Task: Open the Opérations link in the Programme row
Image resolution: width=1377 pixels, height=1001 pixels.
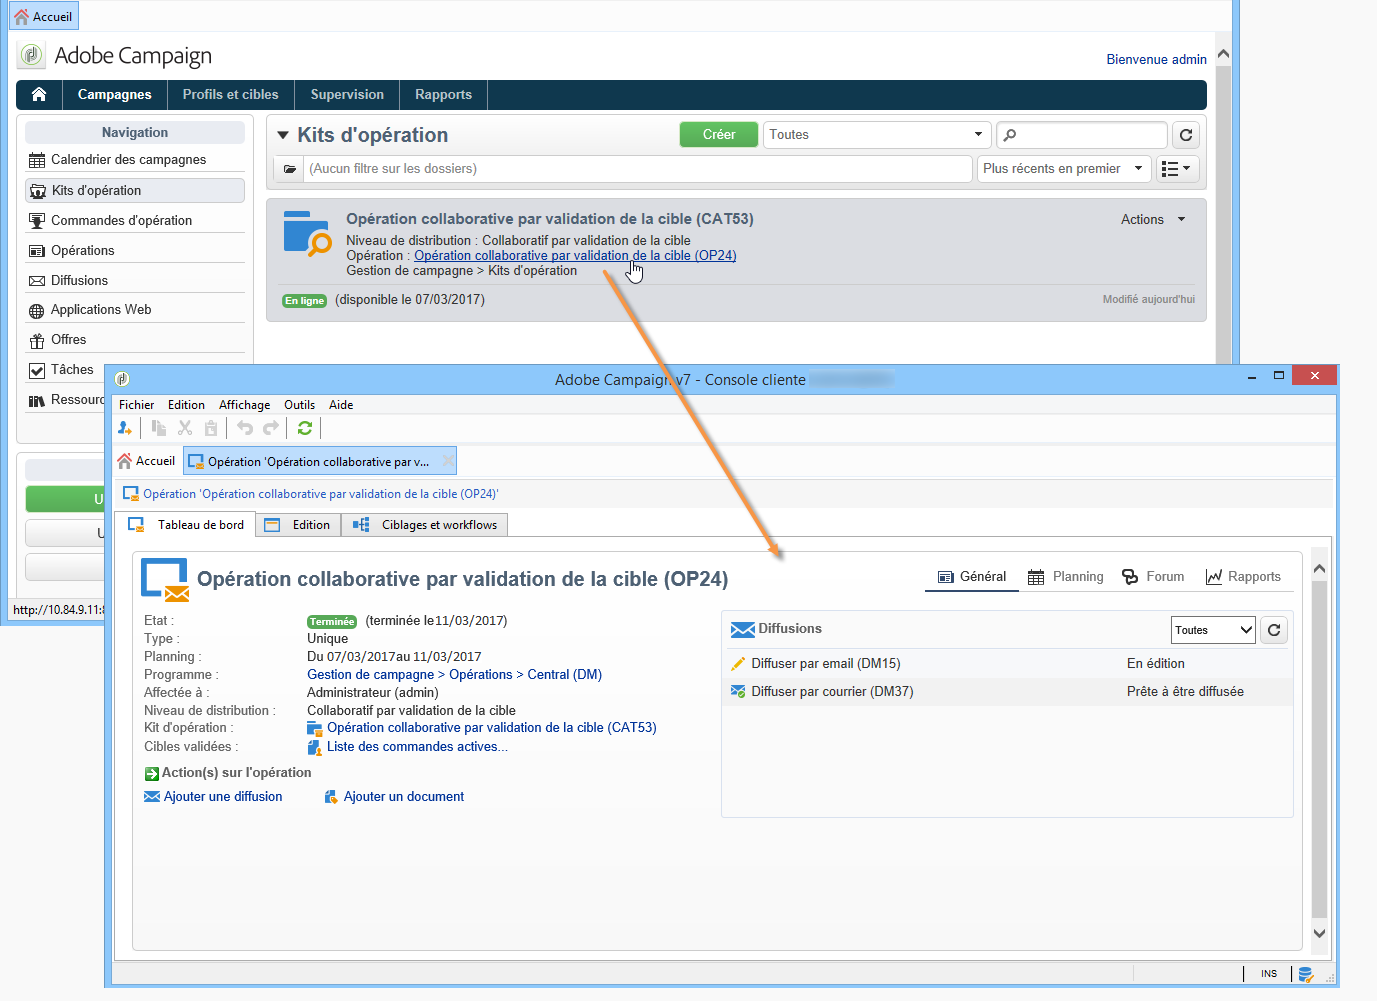Action: [x=480, y=675]
